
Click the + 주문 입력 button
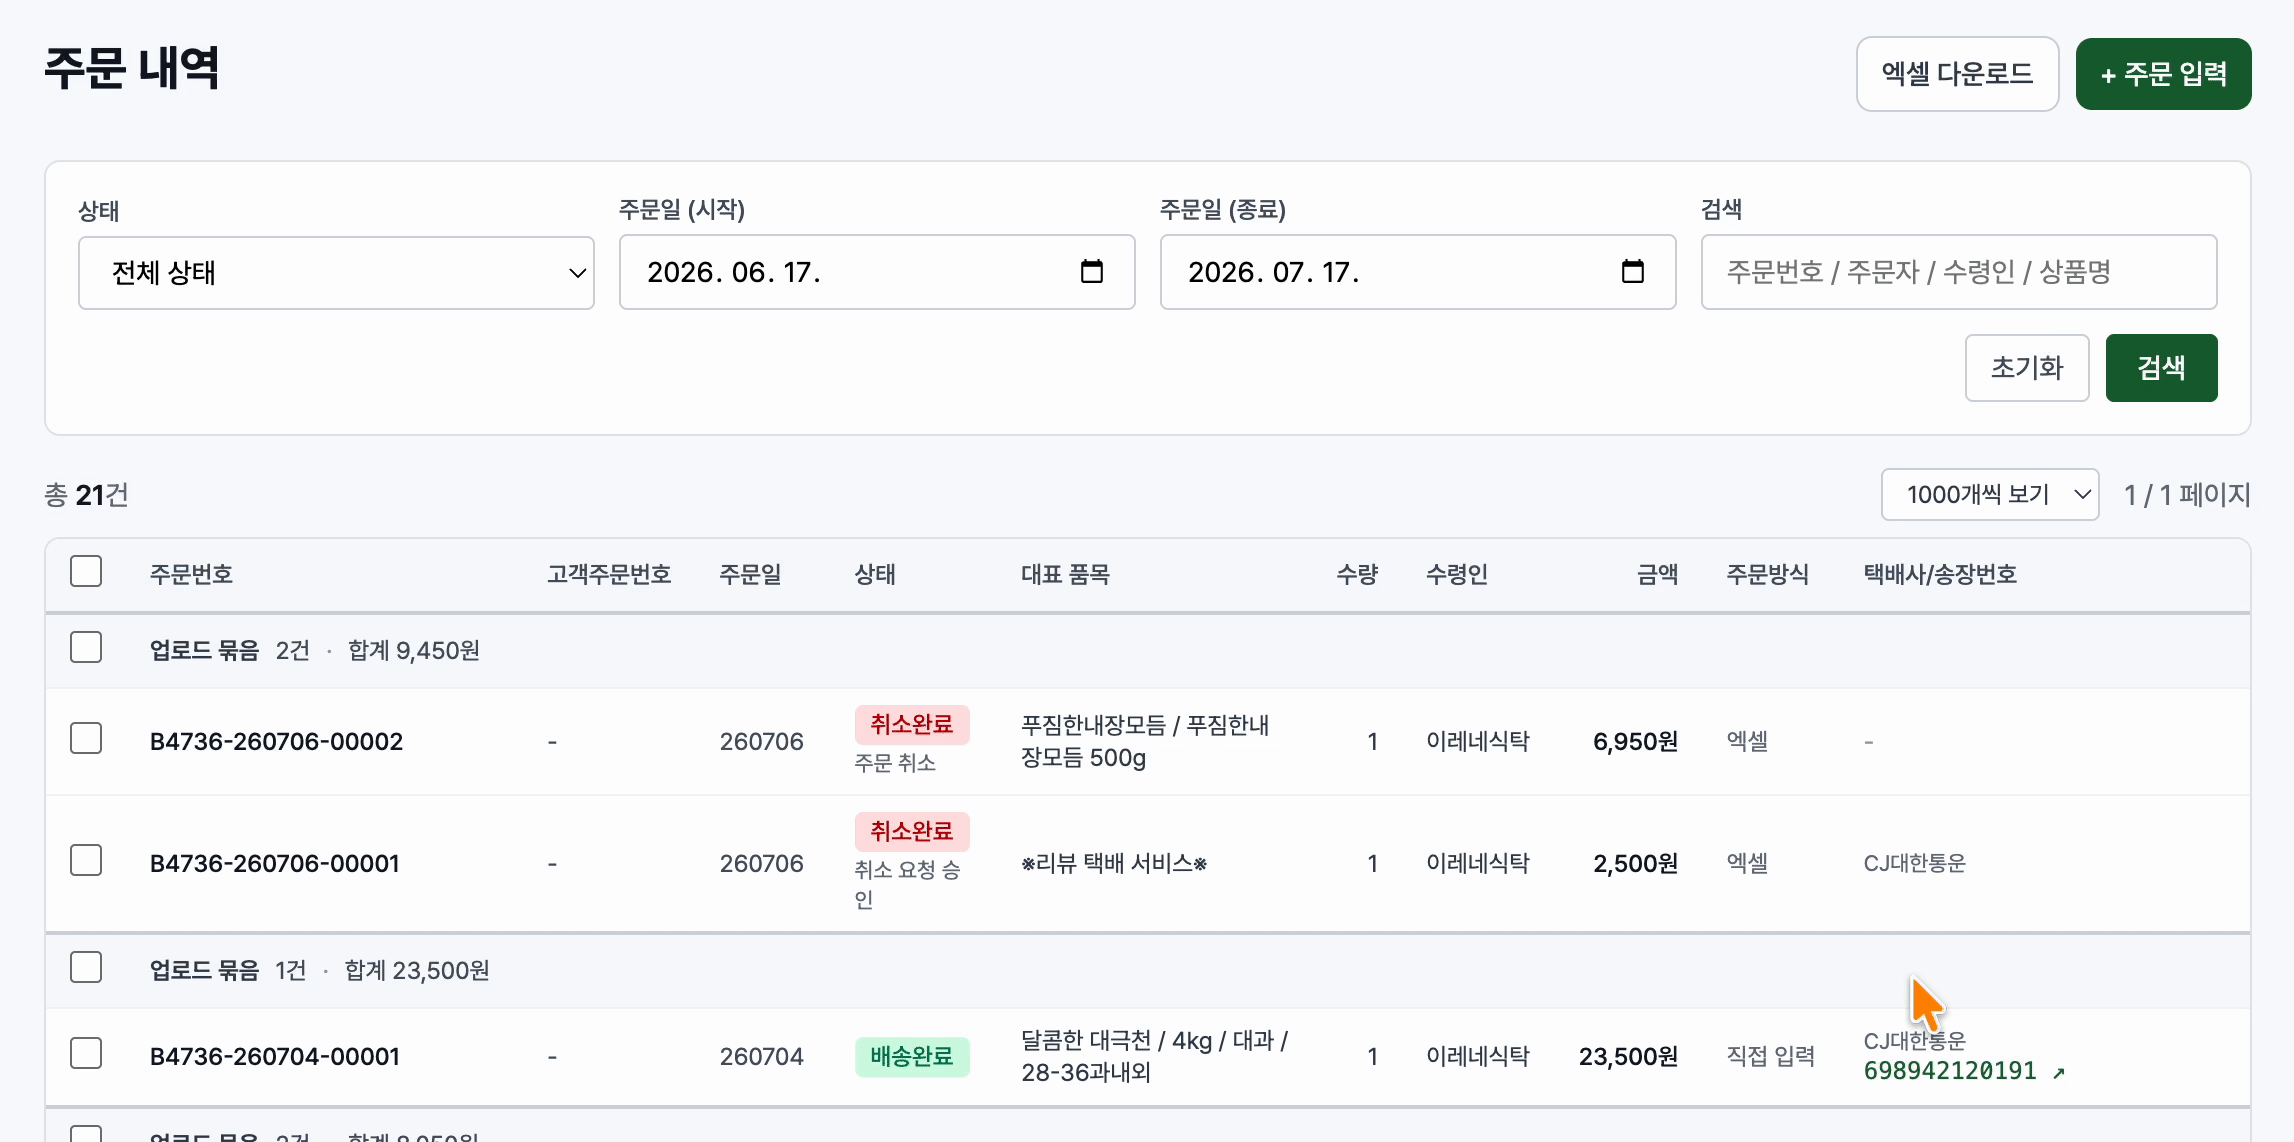point(2163,74)
